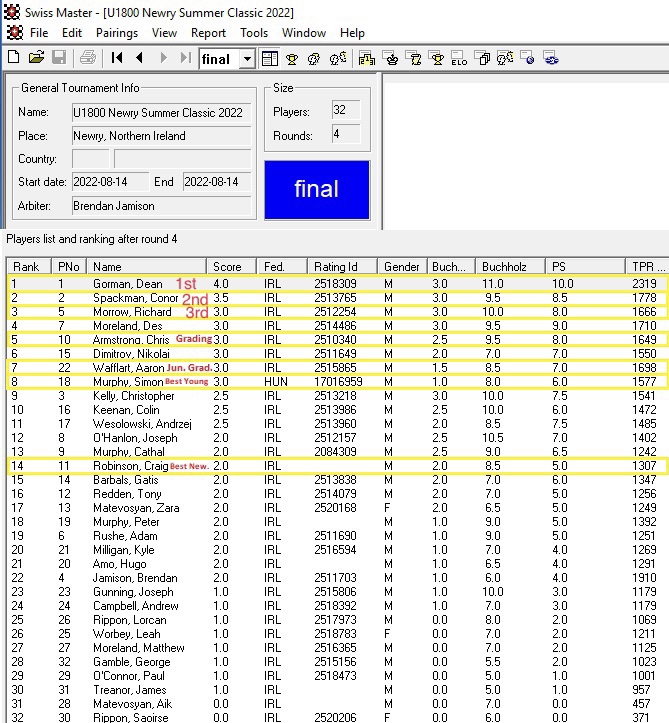Viewport: 669px width, 723px height.
Task: Go to the first round arrow
Action: (x=118, y=59)
